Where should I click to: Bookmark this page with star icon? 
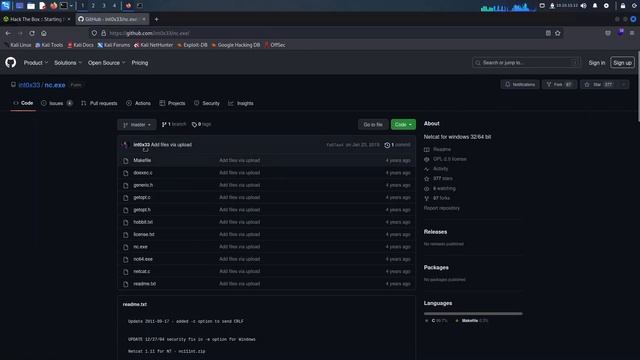(x=558, y=33)
